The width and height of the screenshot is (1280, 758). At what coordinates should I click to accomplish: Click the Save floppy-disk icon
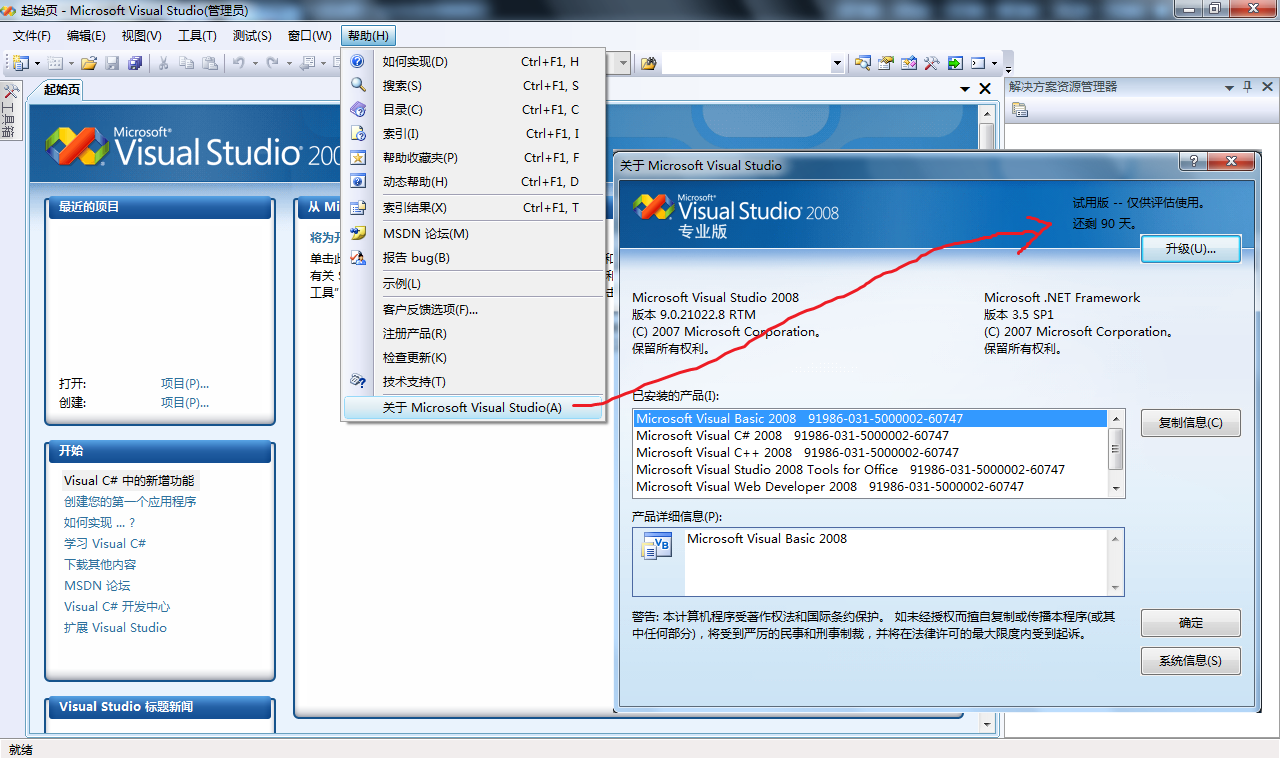pyautogui.click(x=112, y=63)
